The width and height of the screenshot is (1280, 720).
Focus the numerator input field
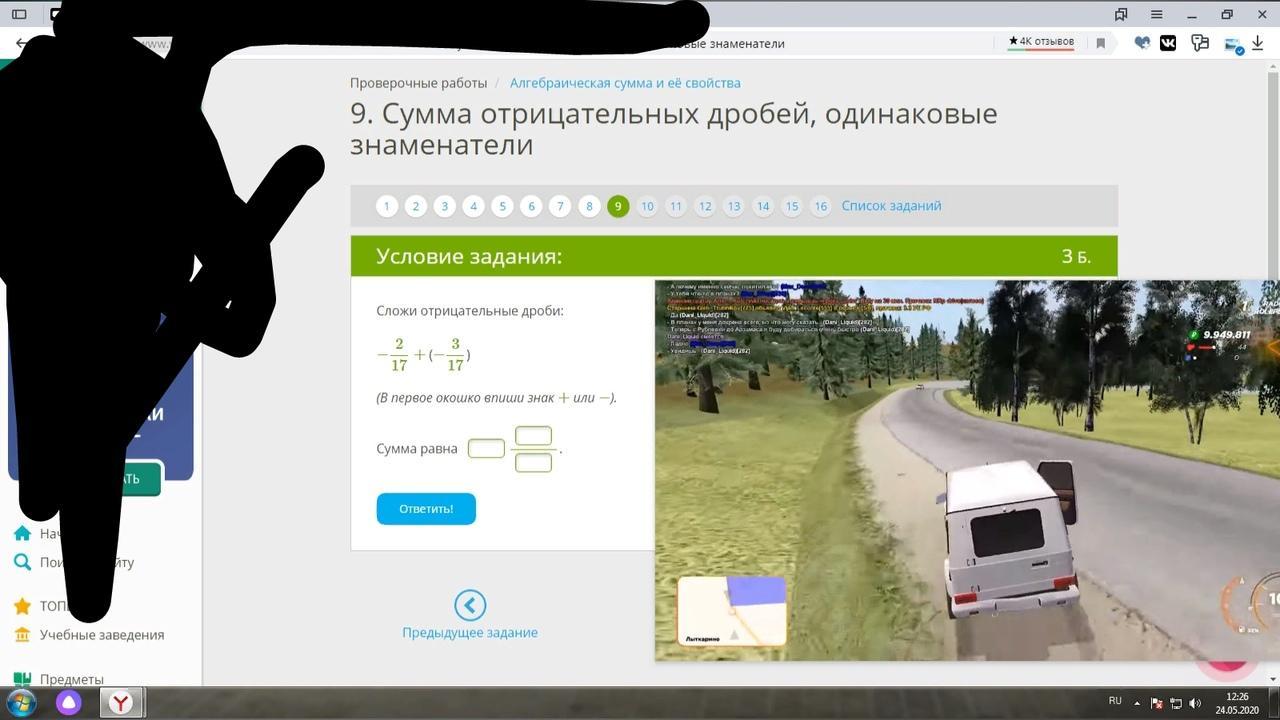tap(533, 436)
